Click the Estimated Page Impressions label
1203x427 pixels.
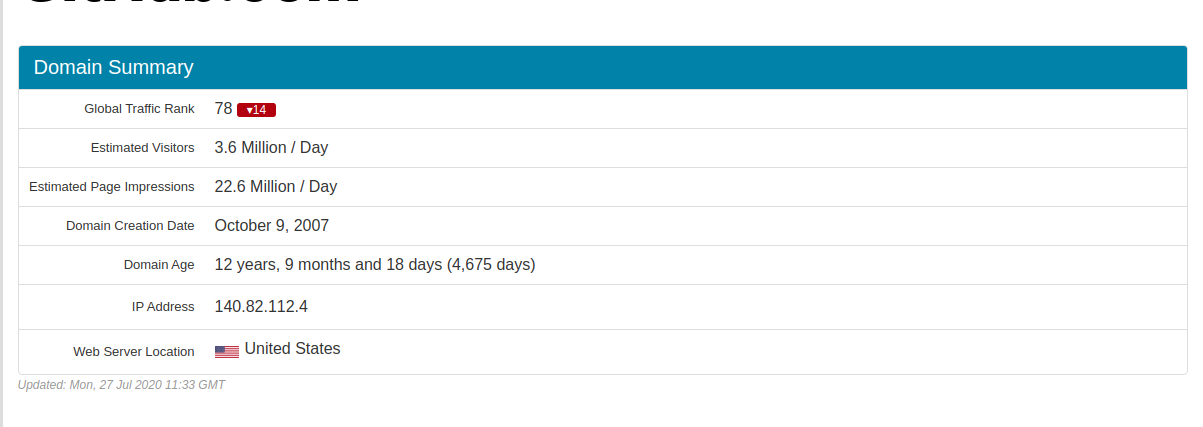(112, 187)
